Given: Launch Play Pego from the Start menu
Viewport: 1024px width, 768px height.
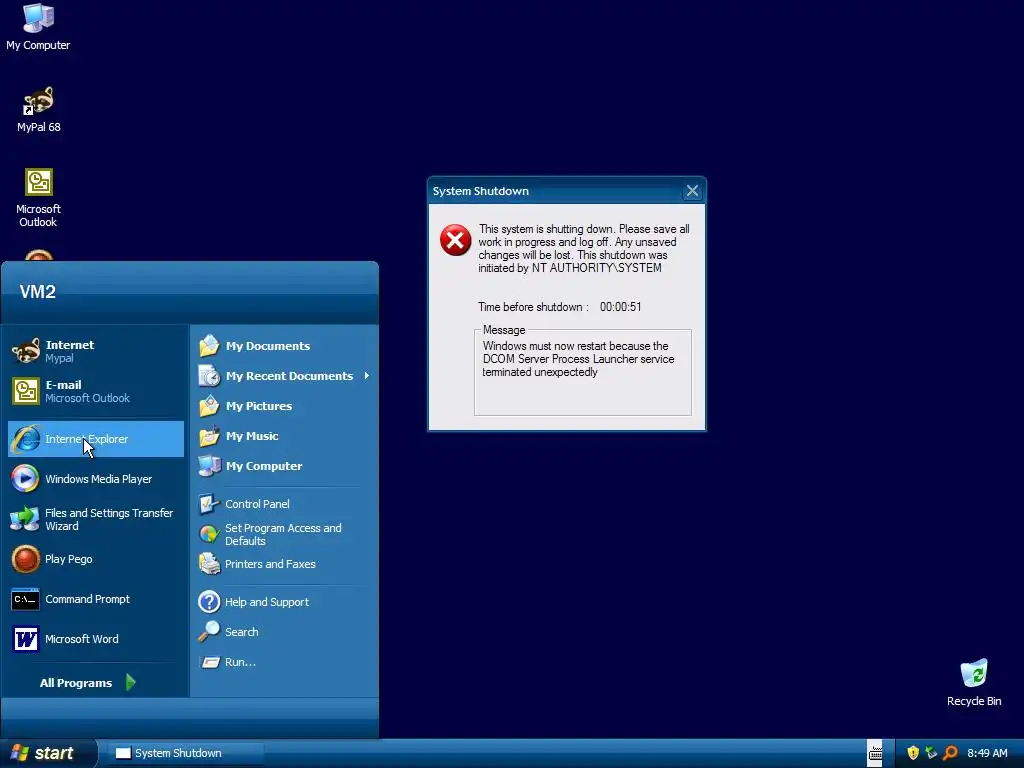Looking at the screenshot, I should 96,559.
